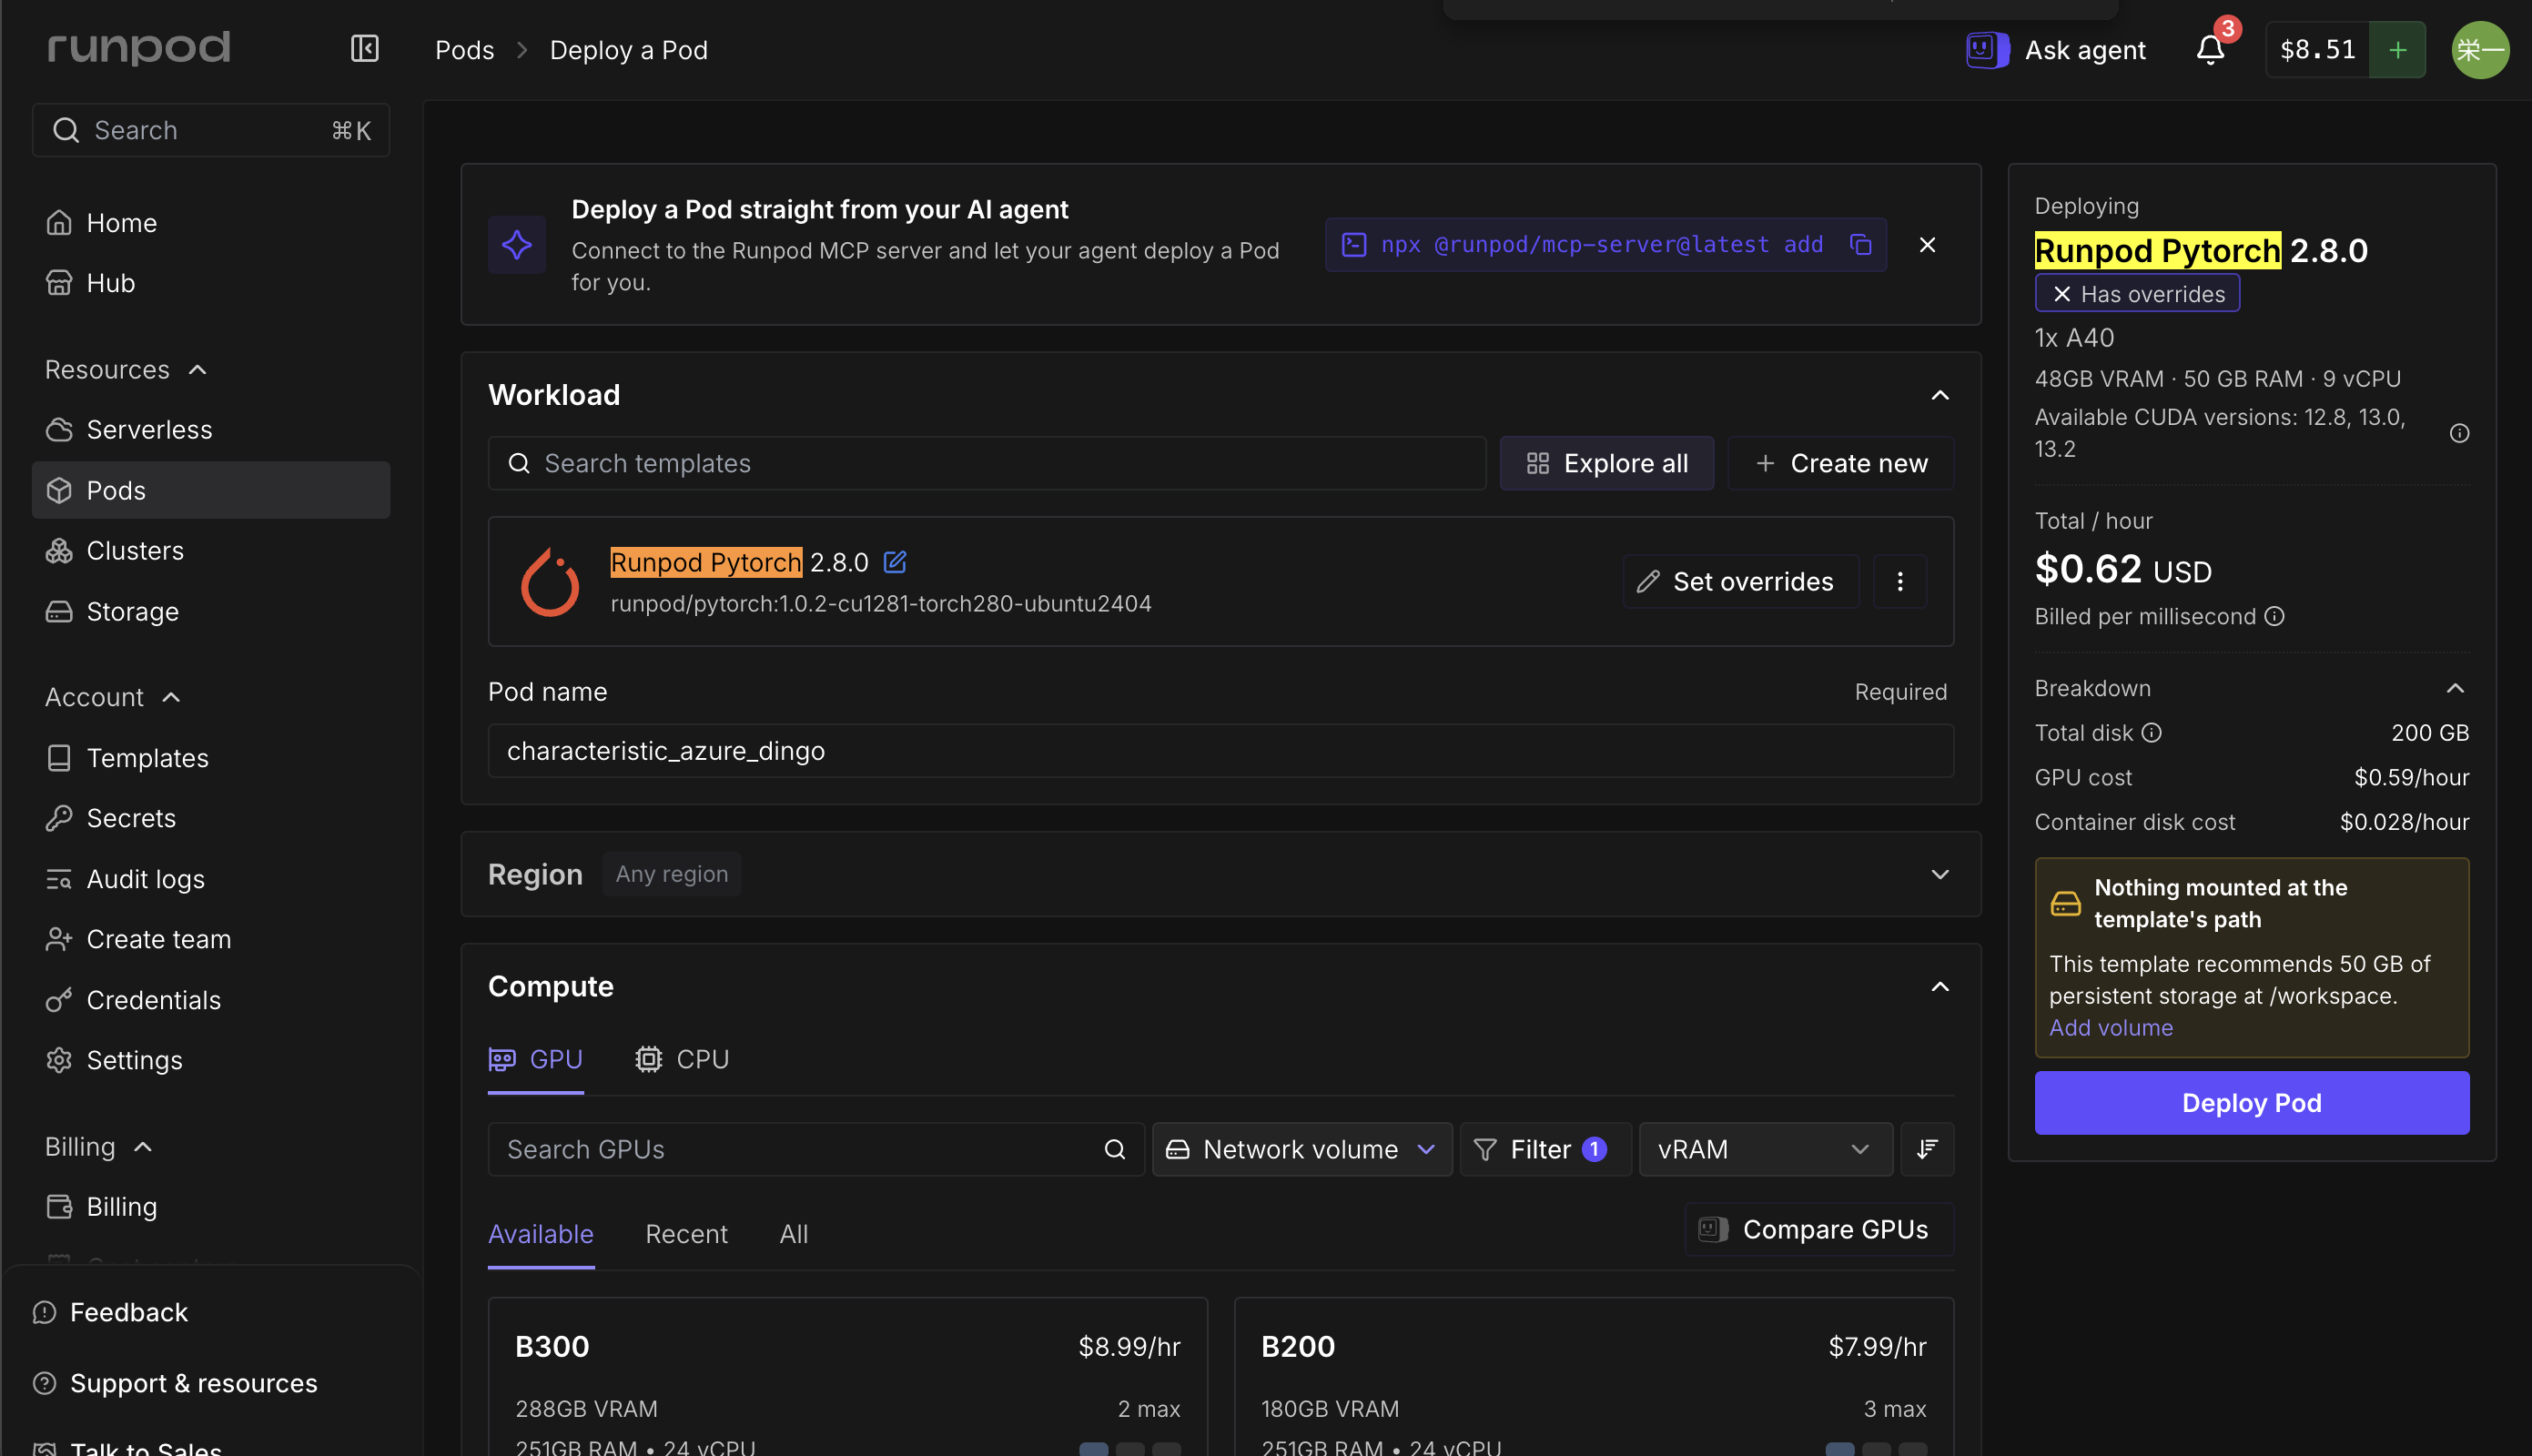
Task: Open the vRAM sort dropdown
Action: tap(1765, 1149)
